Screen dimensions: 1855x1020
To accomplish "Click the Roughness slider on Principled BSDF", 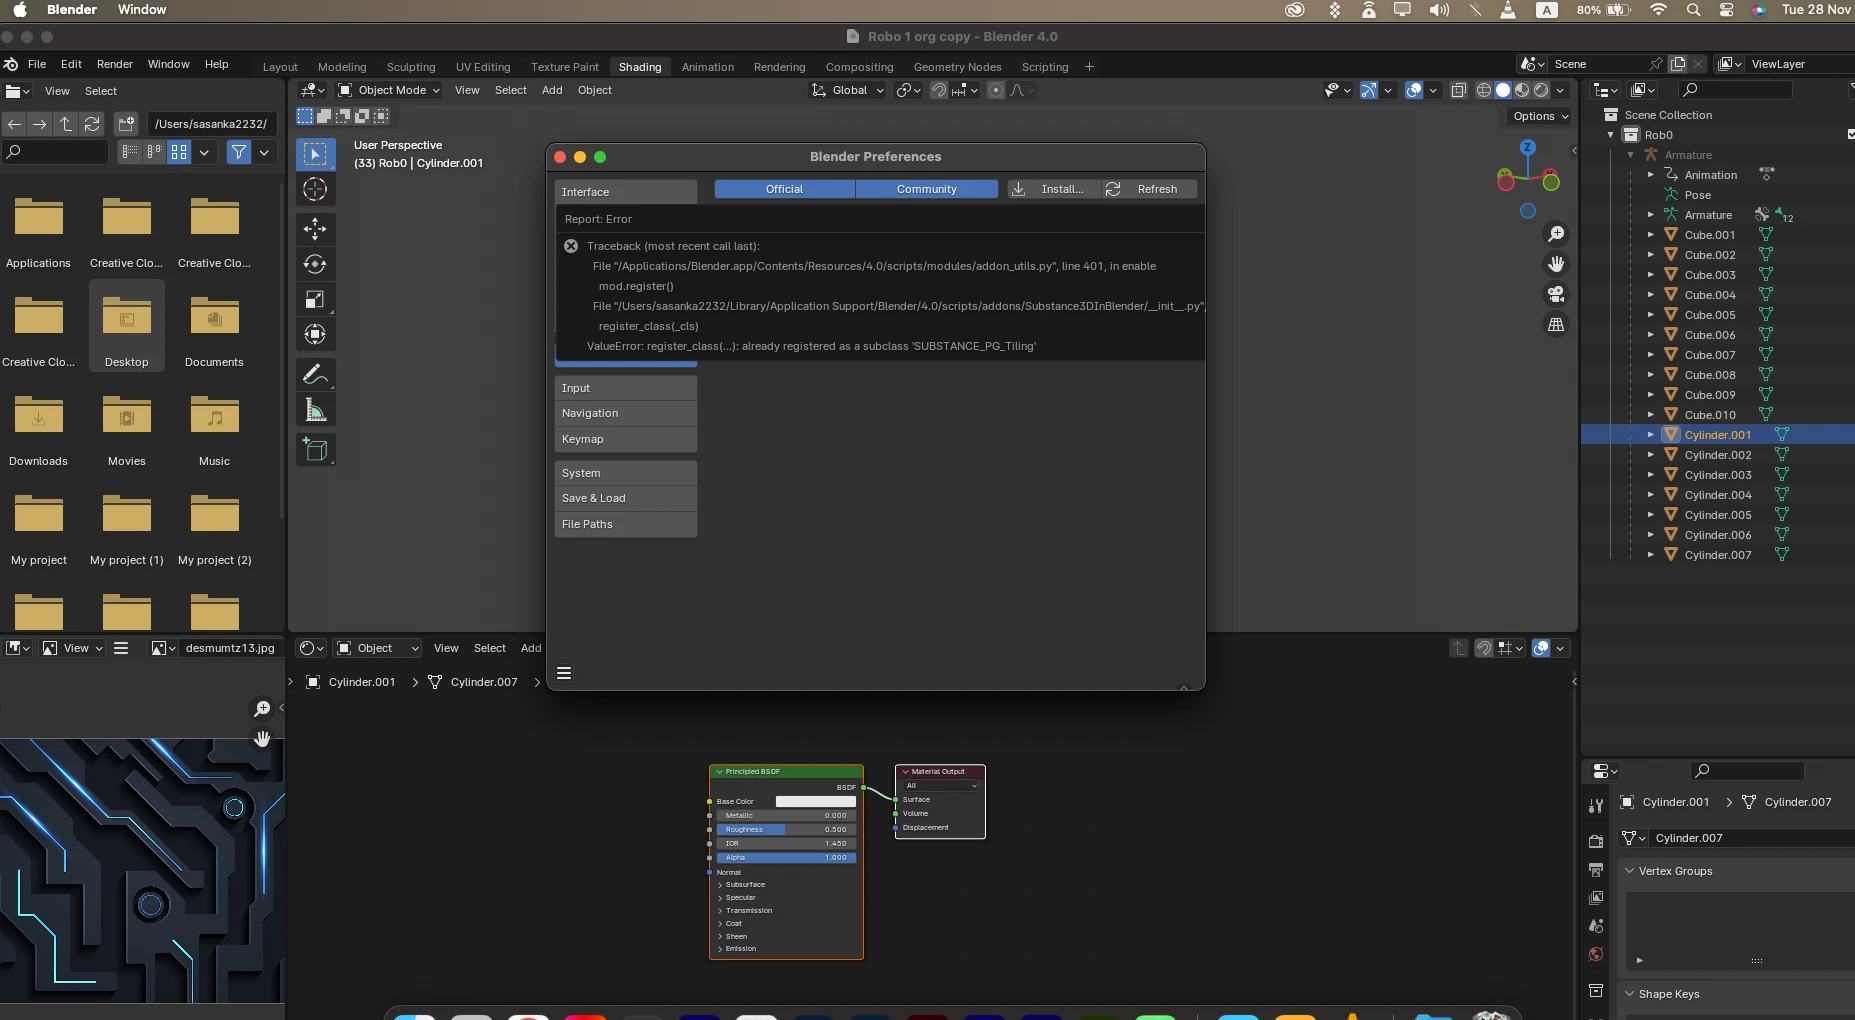I will pos(786,829).
